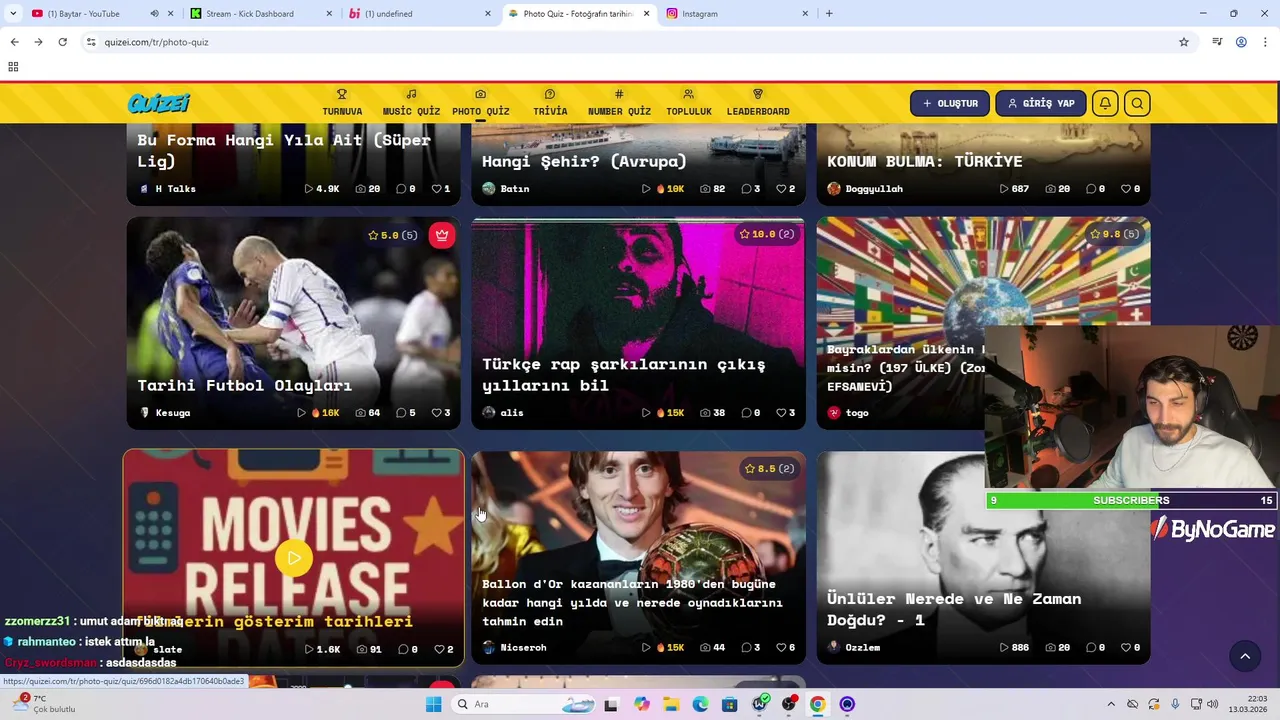Click the Giriş Yap login button
The width and height of the screenshot is (1280, 720).
tap(1040, 103)
